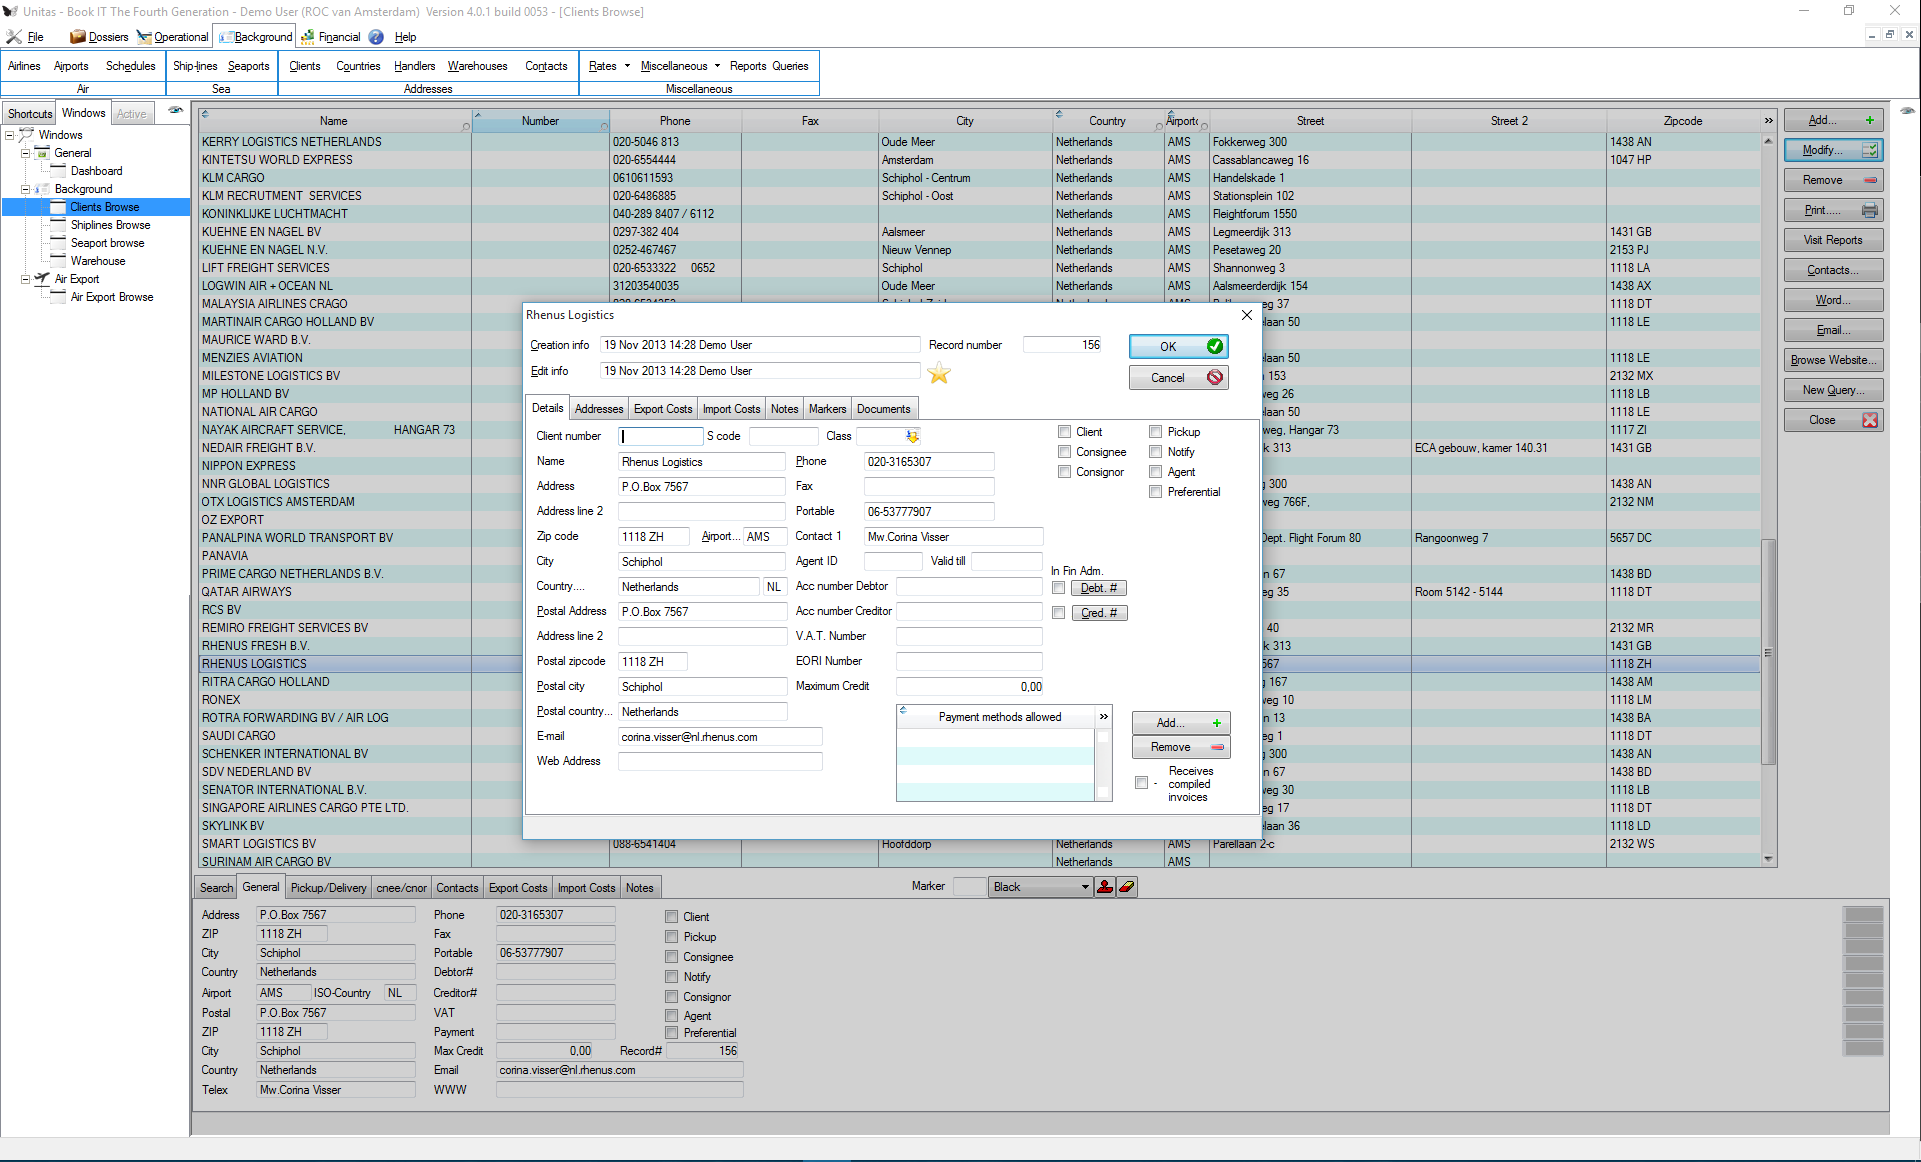
Task: Add a payment method in the dialog
Action: [x=1180, y=722]
